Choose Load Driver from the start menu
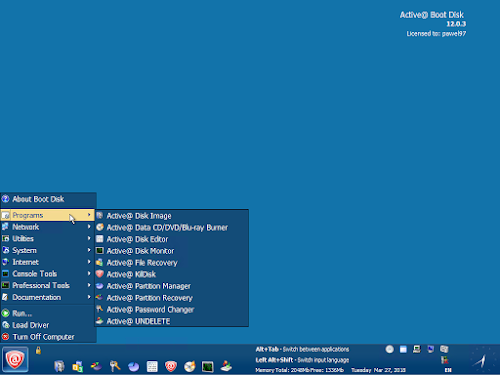The image size is (500, 375). (x=48, y=325)
